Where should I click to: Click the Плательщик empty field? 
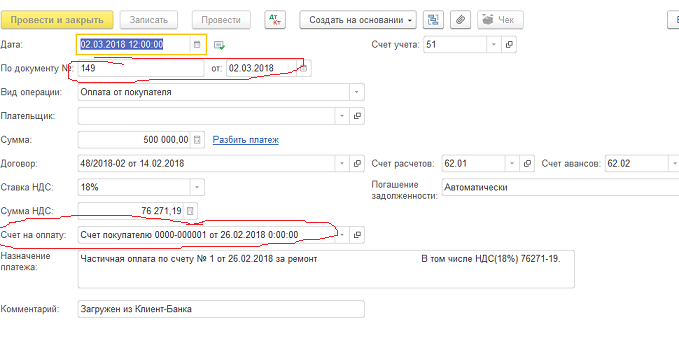(207, 116)
